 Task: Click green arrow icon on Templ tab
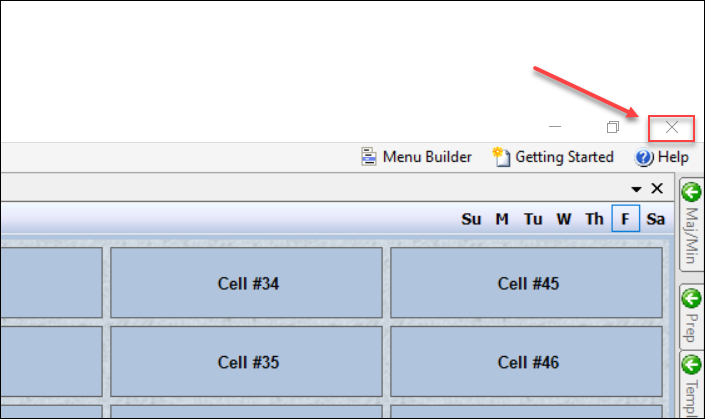(692, 364)
